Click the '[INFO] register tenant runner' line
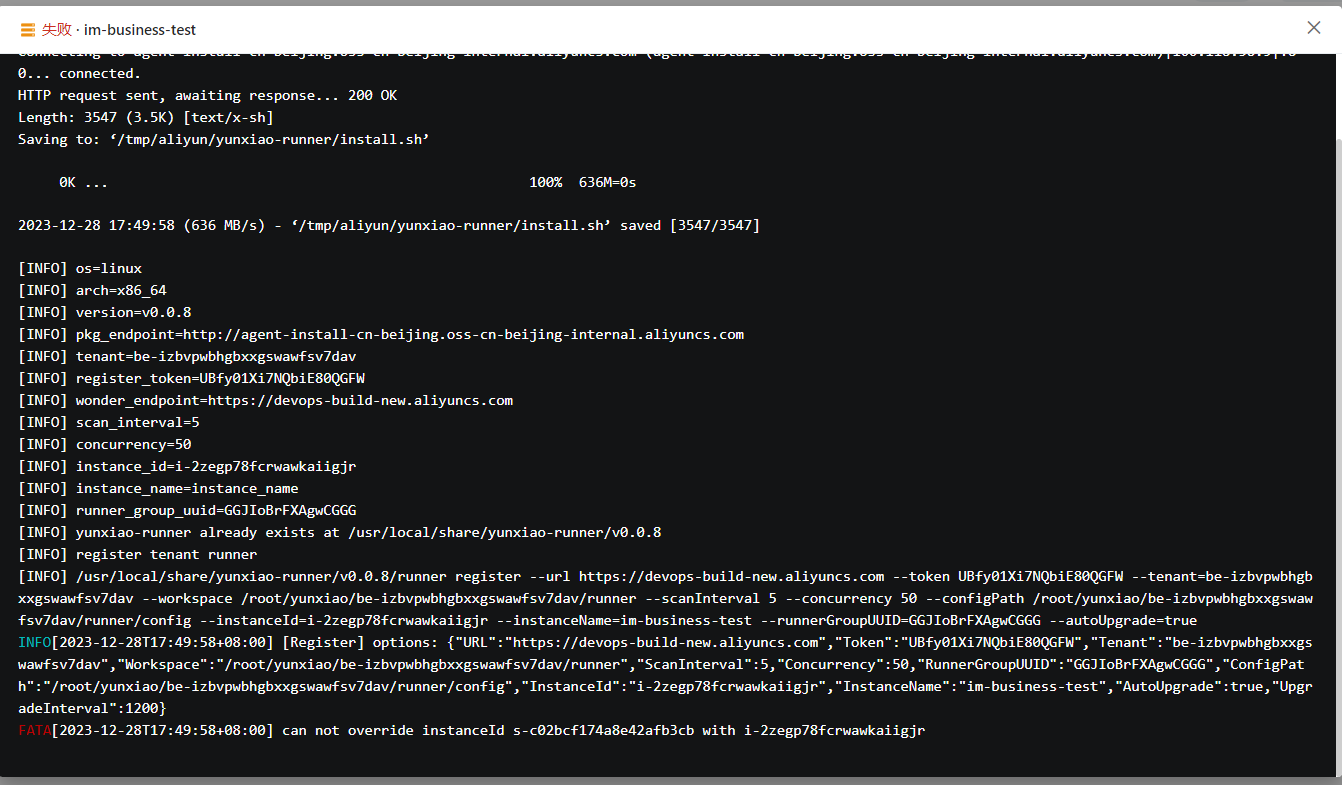 (x=138, y=555)
